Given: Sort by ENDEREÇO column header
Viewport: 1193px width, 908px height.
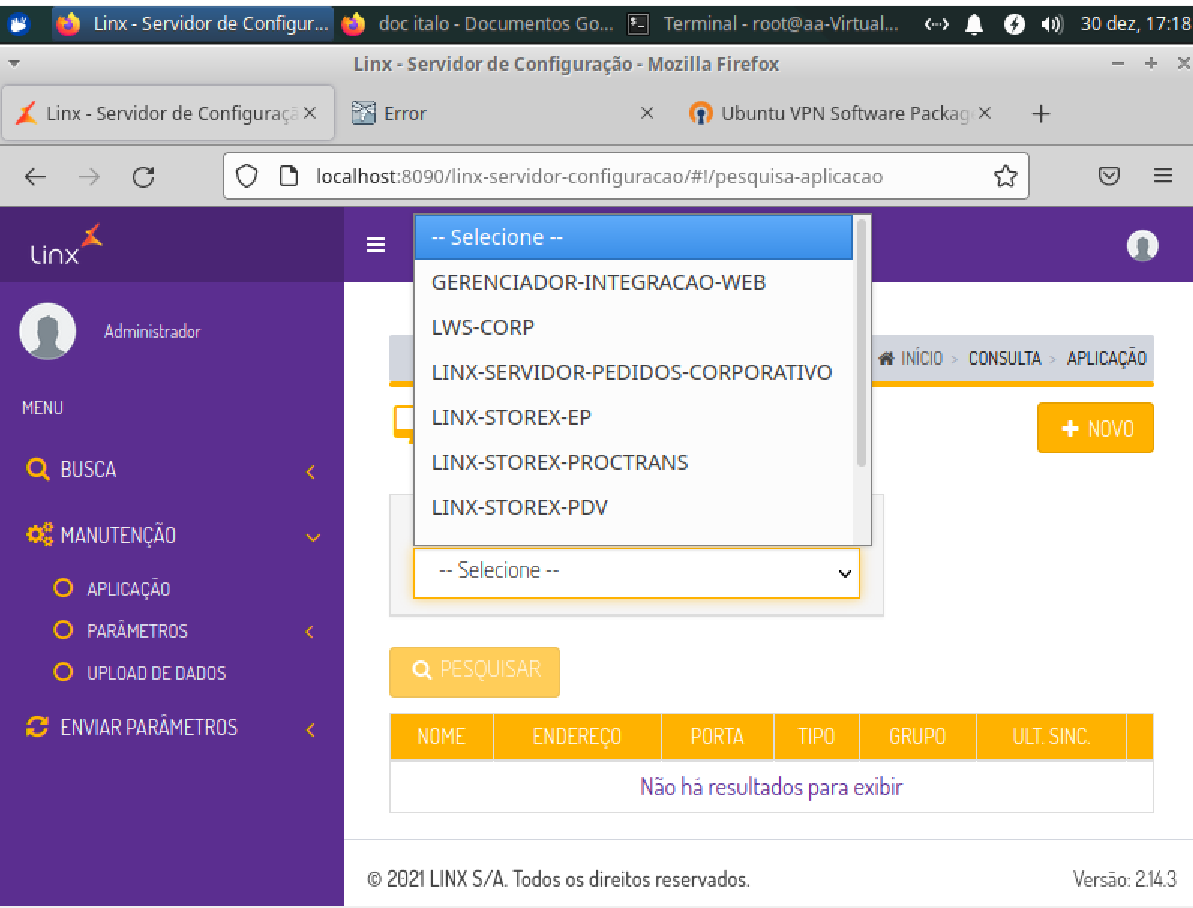Looking at the screenshot, I should coord(577,737).
